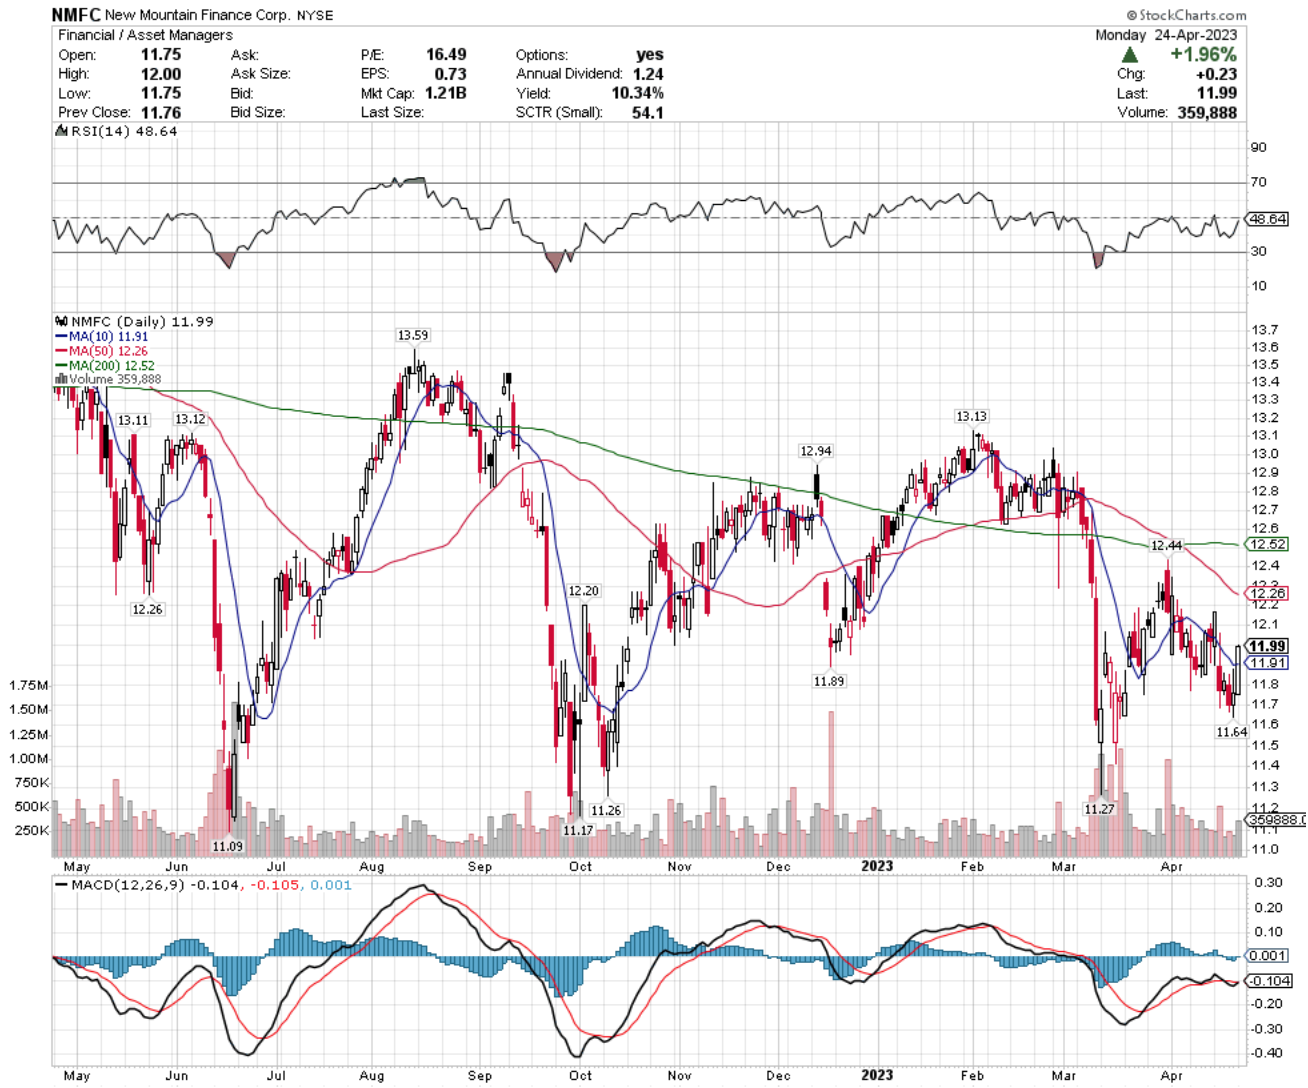This screenshot has height=1088, width=1308.
Task: Click the +1.96% percent change value
Action: [x=1204, y=55]
